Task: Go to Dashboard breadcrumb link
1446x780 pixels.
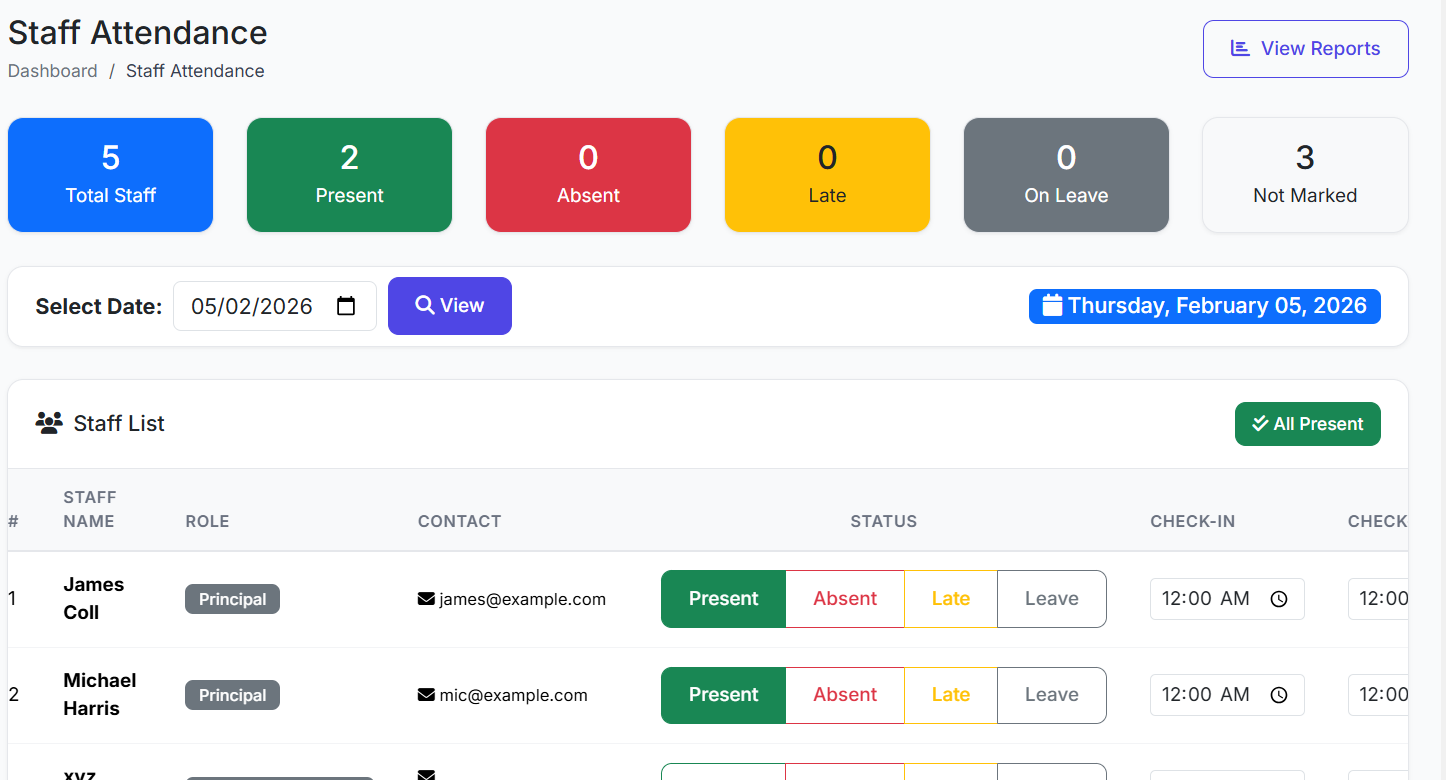Action: [53, 71]
